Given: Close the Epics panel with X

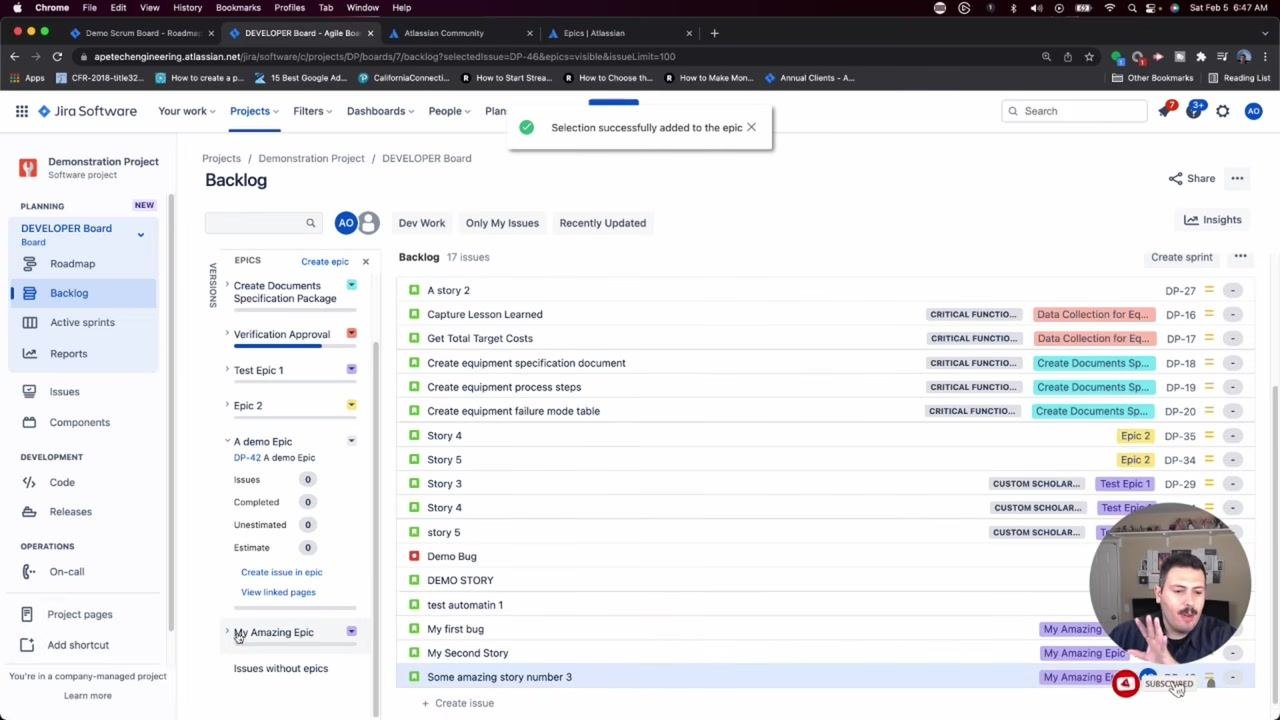Looking at the screenshot, I should [365, 261].
